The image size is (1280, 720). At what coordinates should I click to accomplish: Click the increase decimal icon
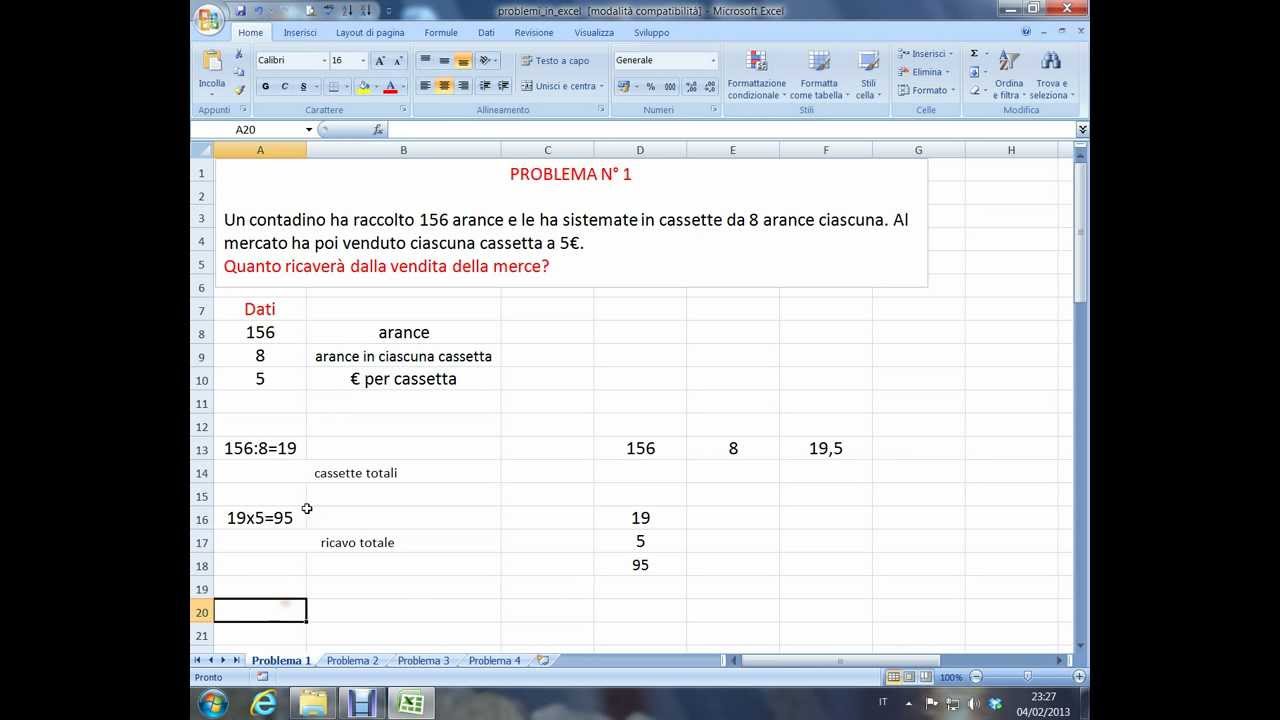point(691,86)
